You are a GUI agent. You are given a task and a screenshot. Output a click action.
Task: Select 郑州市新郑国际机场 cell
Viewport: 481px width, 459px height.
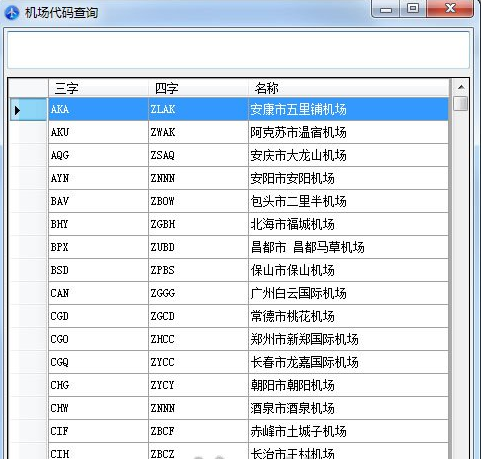click(348, 339)
